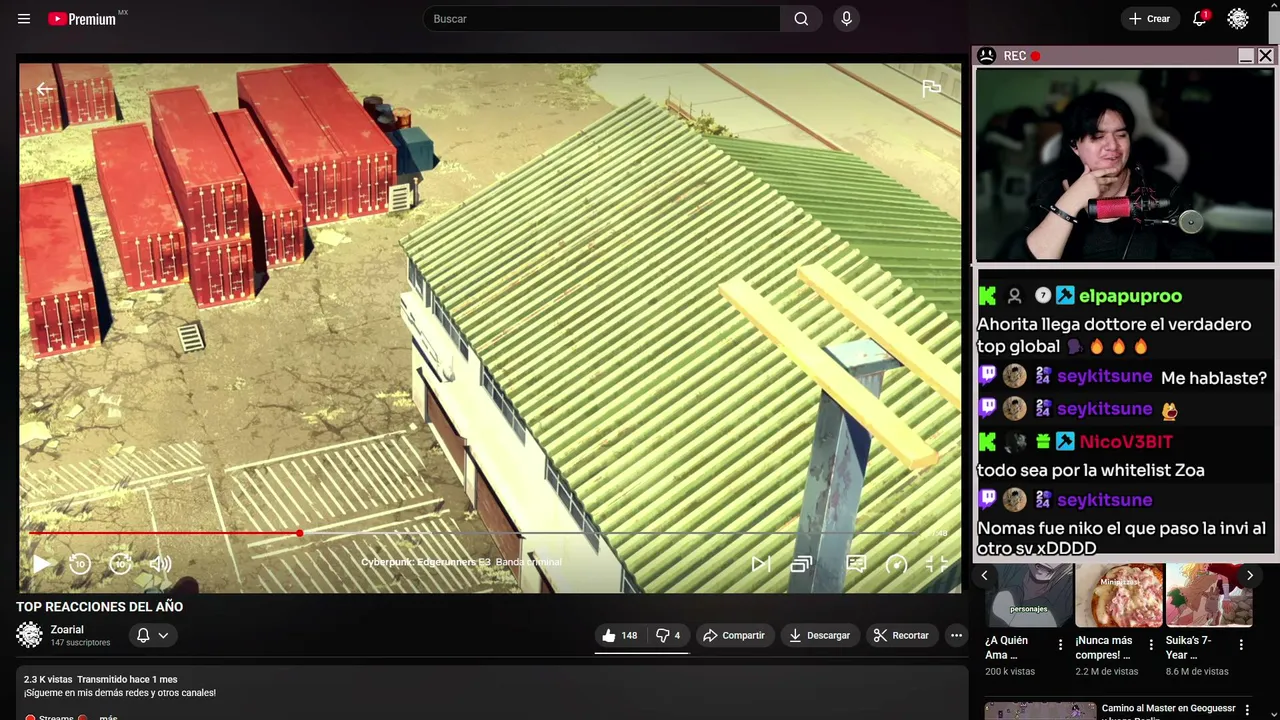Submit search with the magnifying glass button
The width and height of the screenshot is (1280, 720).
click(801, 19)
